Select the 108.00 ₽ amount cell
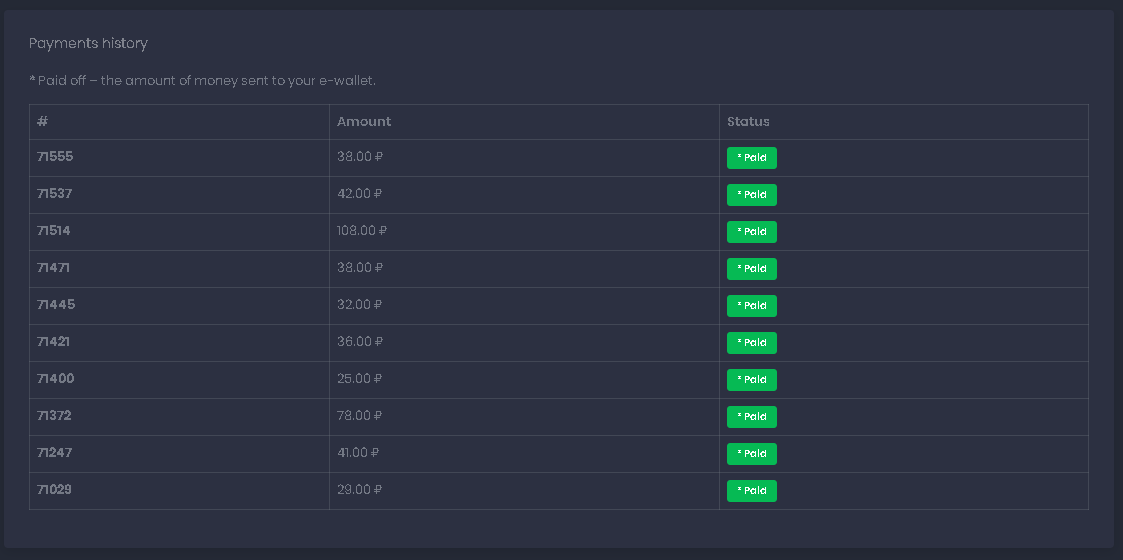Image resolution: width=1123 pixels, height=560 pixels. 362,231
